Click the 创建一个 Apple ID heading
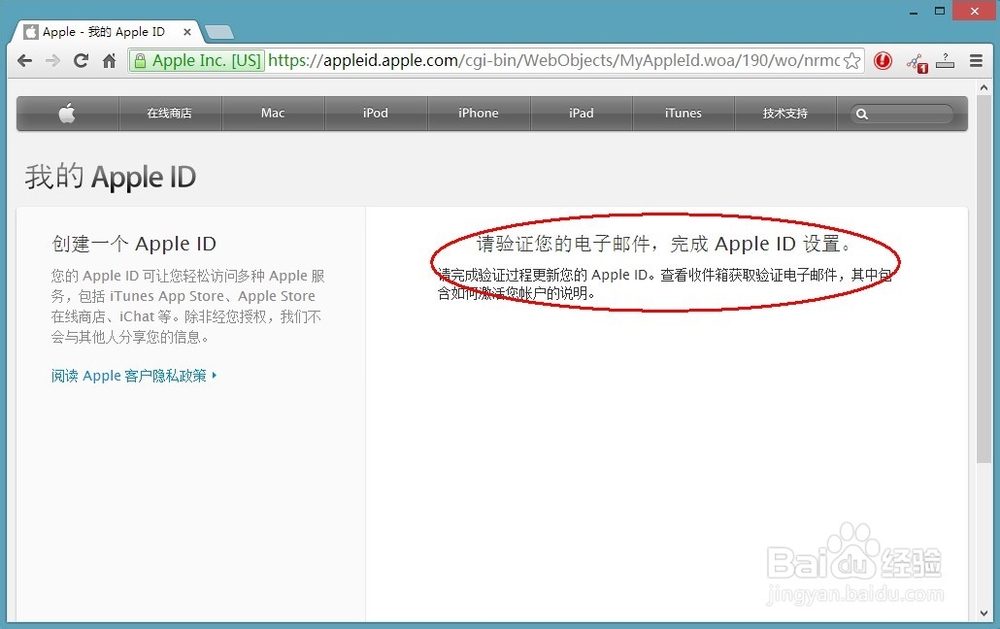The height and width of the screenshot is (629, 1000). pos(134,244)
